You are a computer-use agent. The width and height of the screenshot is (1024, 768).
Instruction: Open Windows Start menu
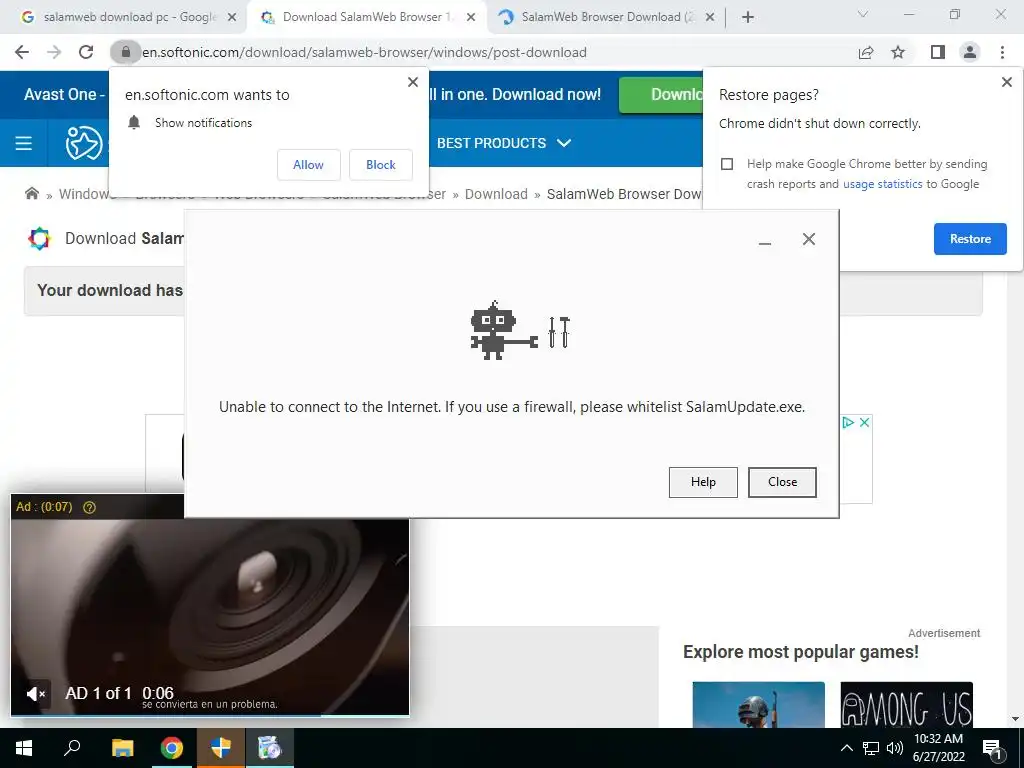point(24,748)
